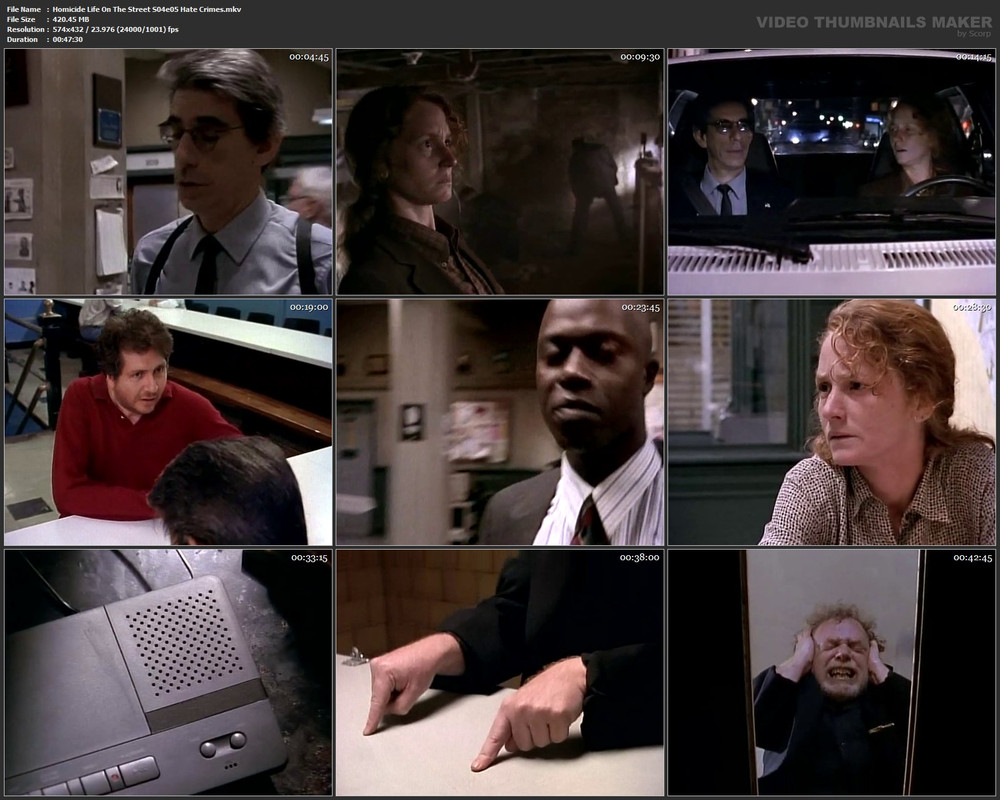1000x800 pixels.
Task: Select the thumbnail stamped 00:42:45
Action: [x=832, y=672]
